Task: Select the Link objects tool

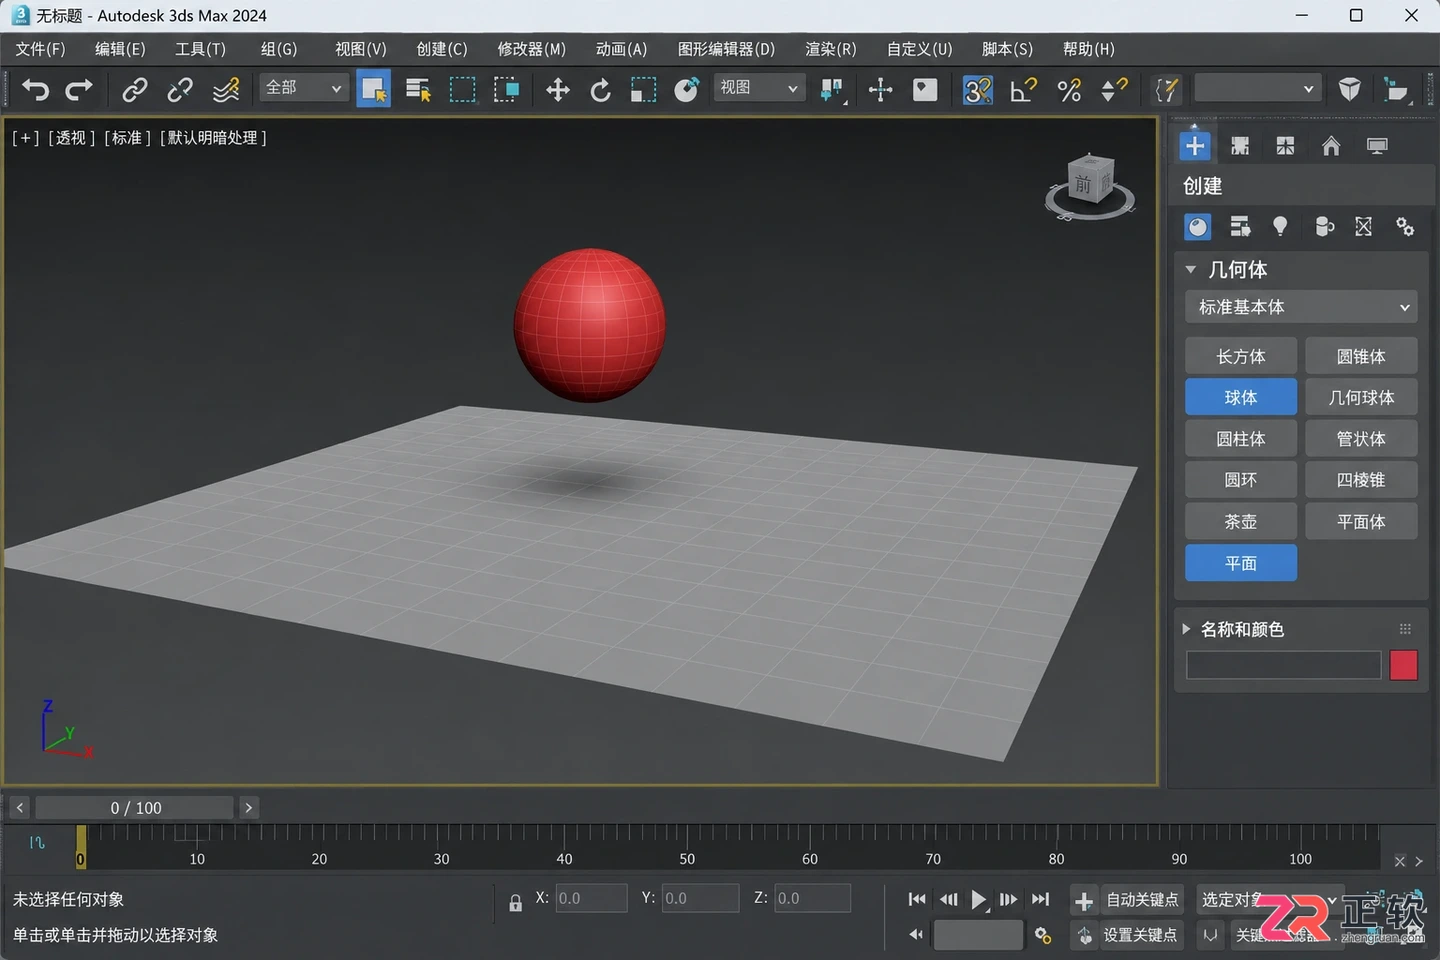Action: pyautogui.click(x=134, y=90)
